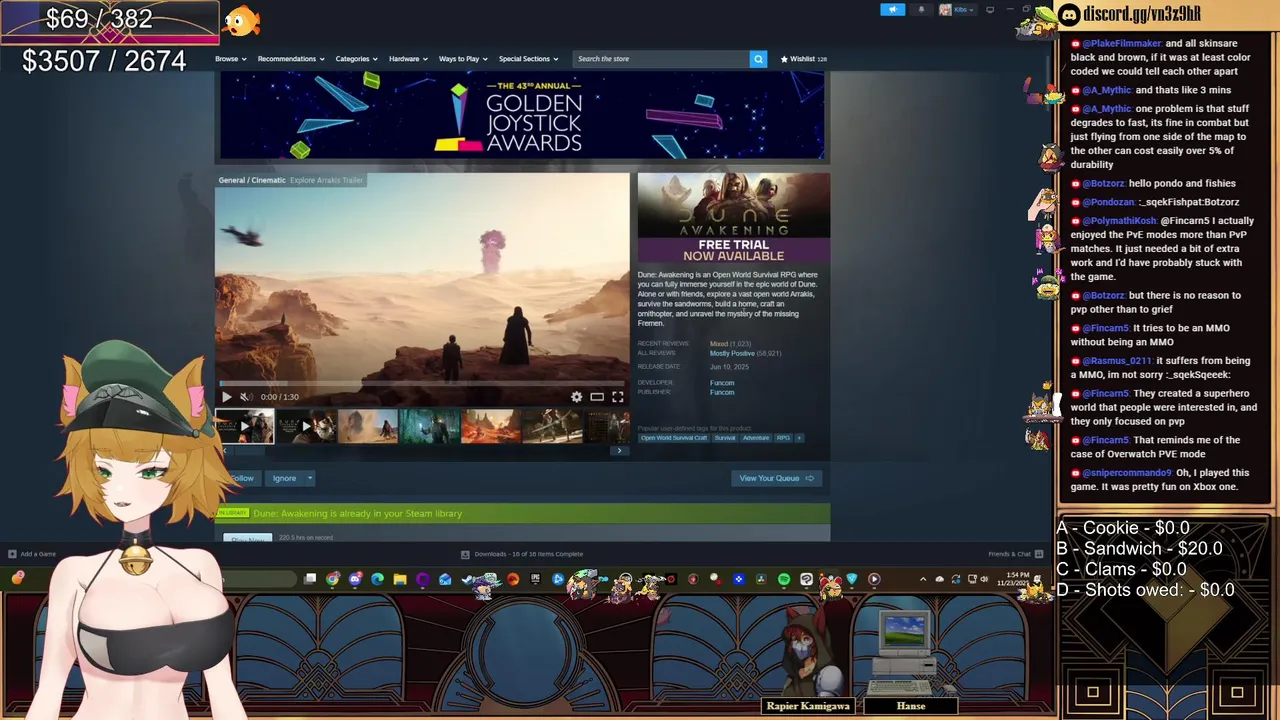Select the sand figure screenshot thumbnail
Screen dimensions: 1280x720
click(368, 427)
